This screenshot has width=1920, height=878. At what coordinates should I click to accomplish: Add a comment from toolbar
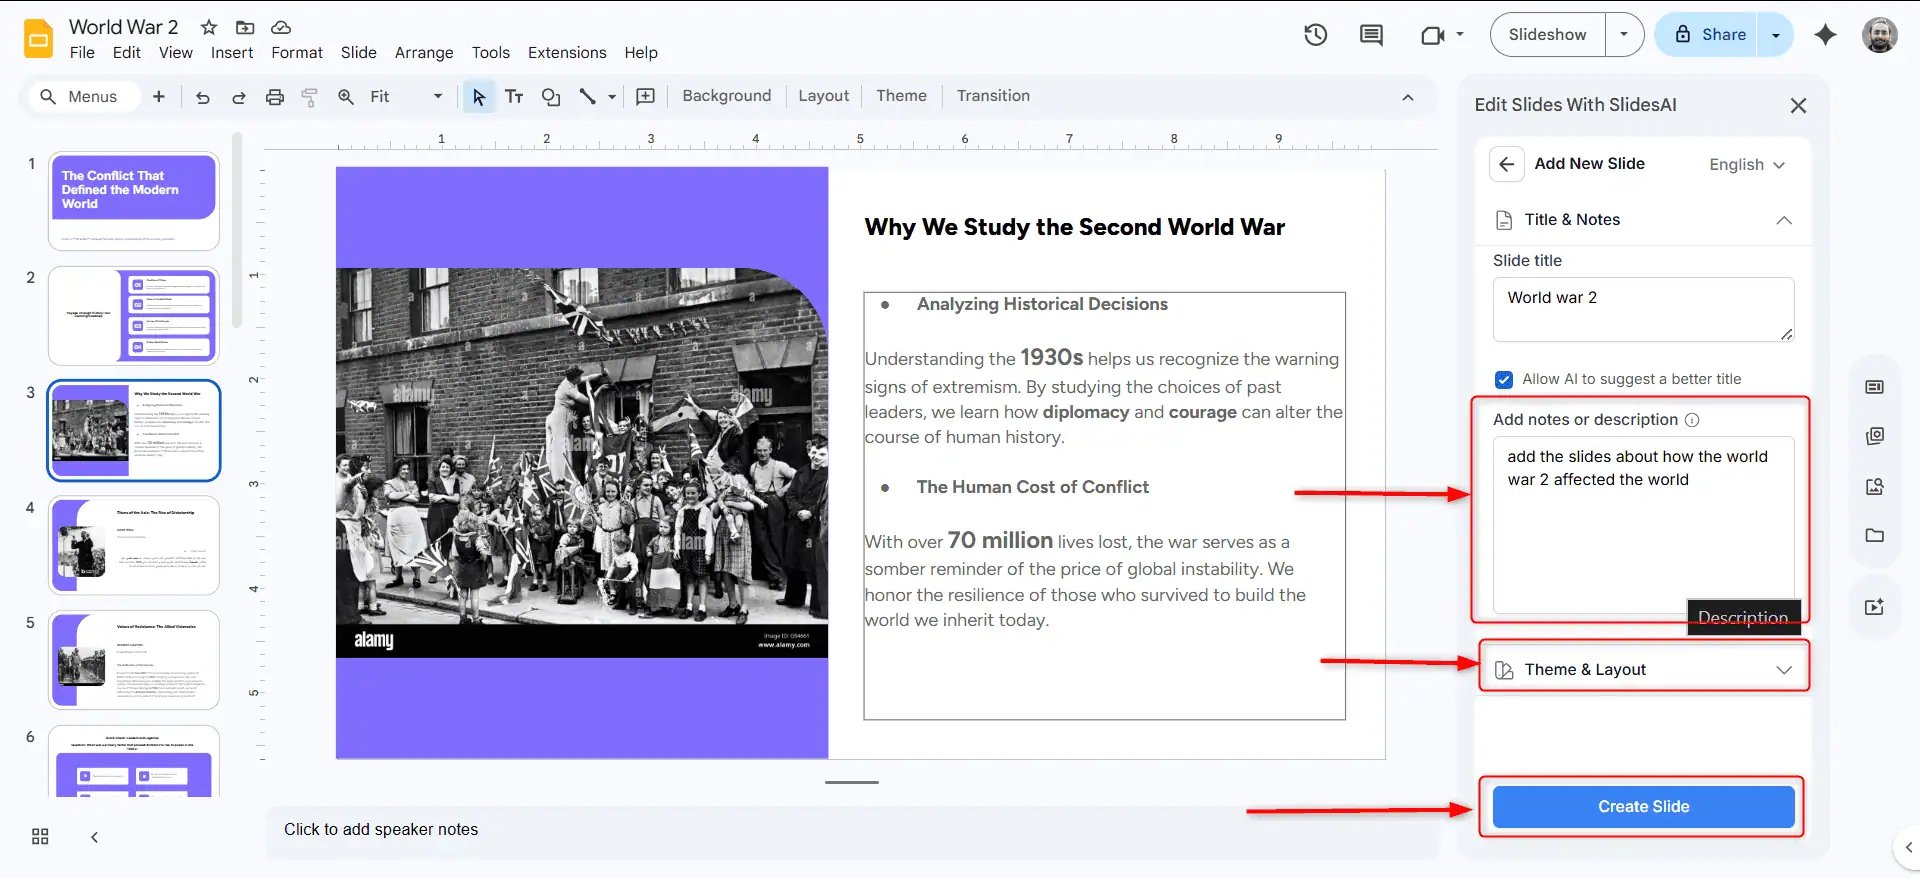(646, 97)
